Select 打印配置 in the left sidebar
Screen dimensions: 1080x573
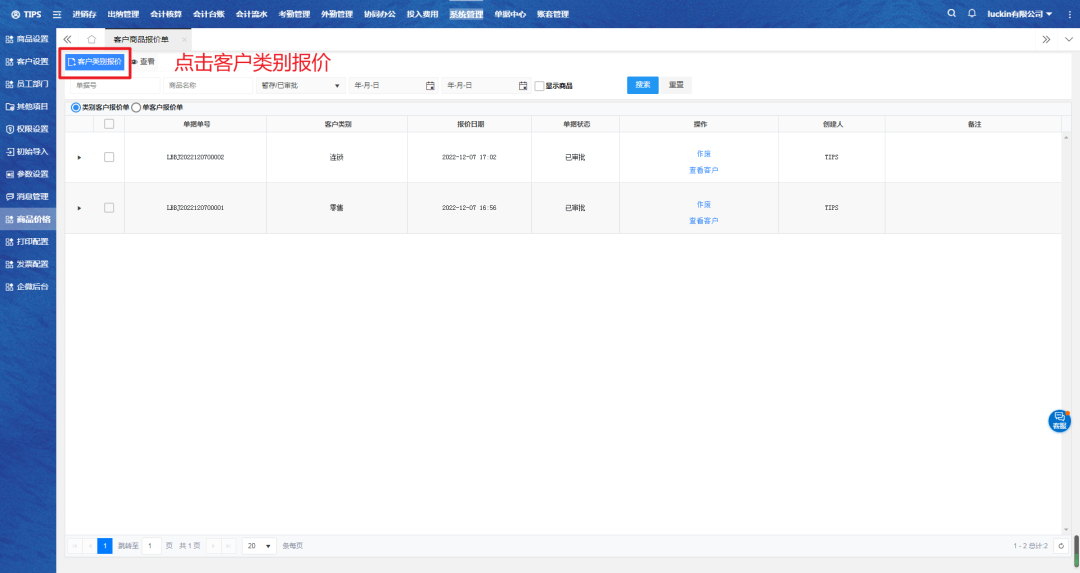pos(28,241)
